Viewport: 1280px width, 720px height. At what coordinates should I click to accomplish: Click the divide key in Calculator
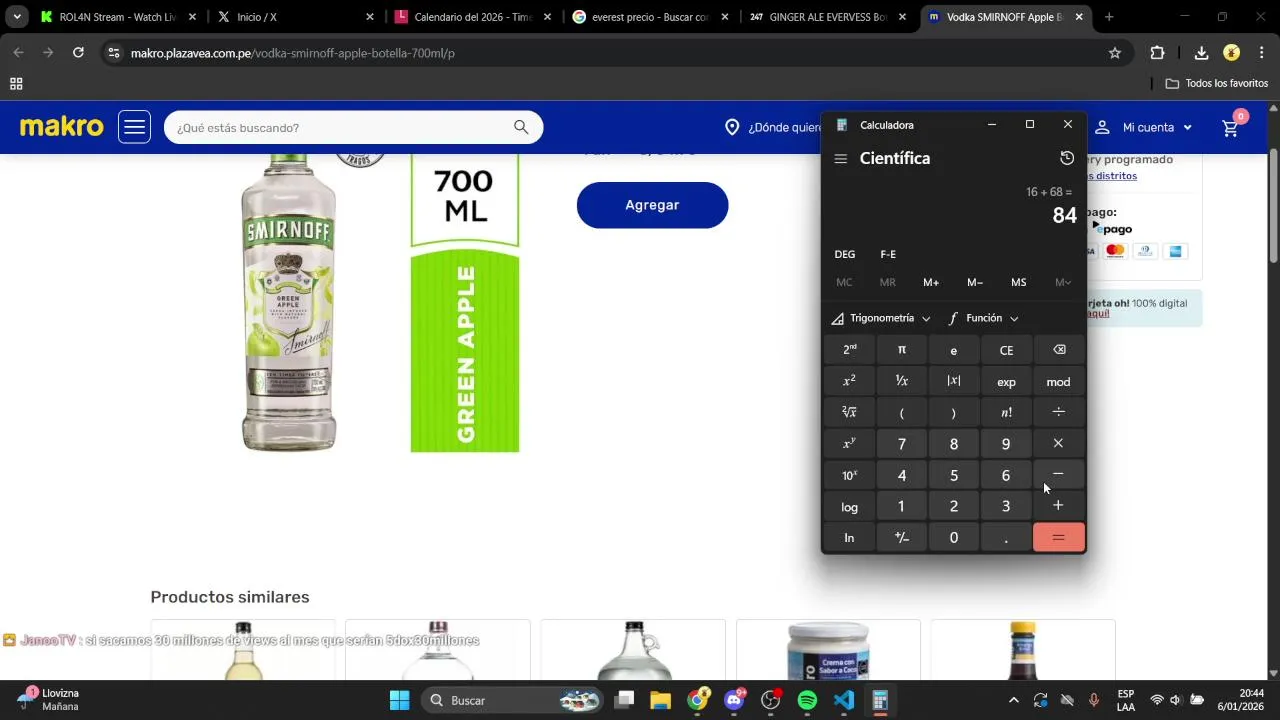1059,412
